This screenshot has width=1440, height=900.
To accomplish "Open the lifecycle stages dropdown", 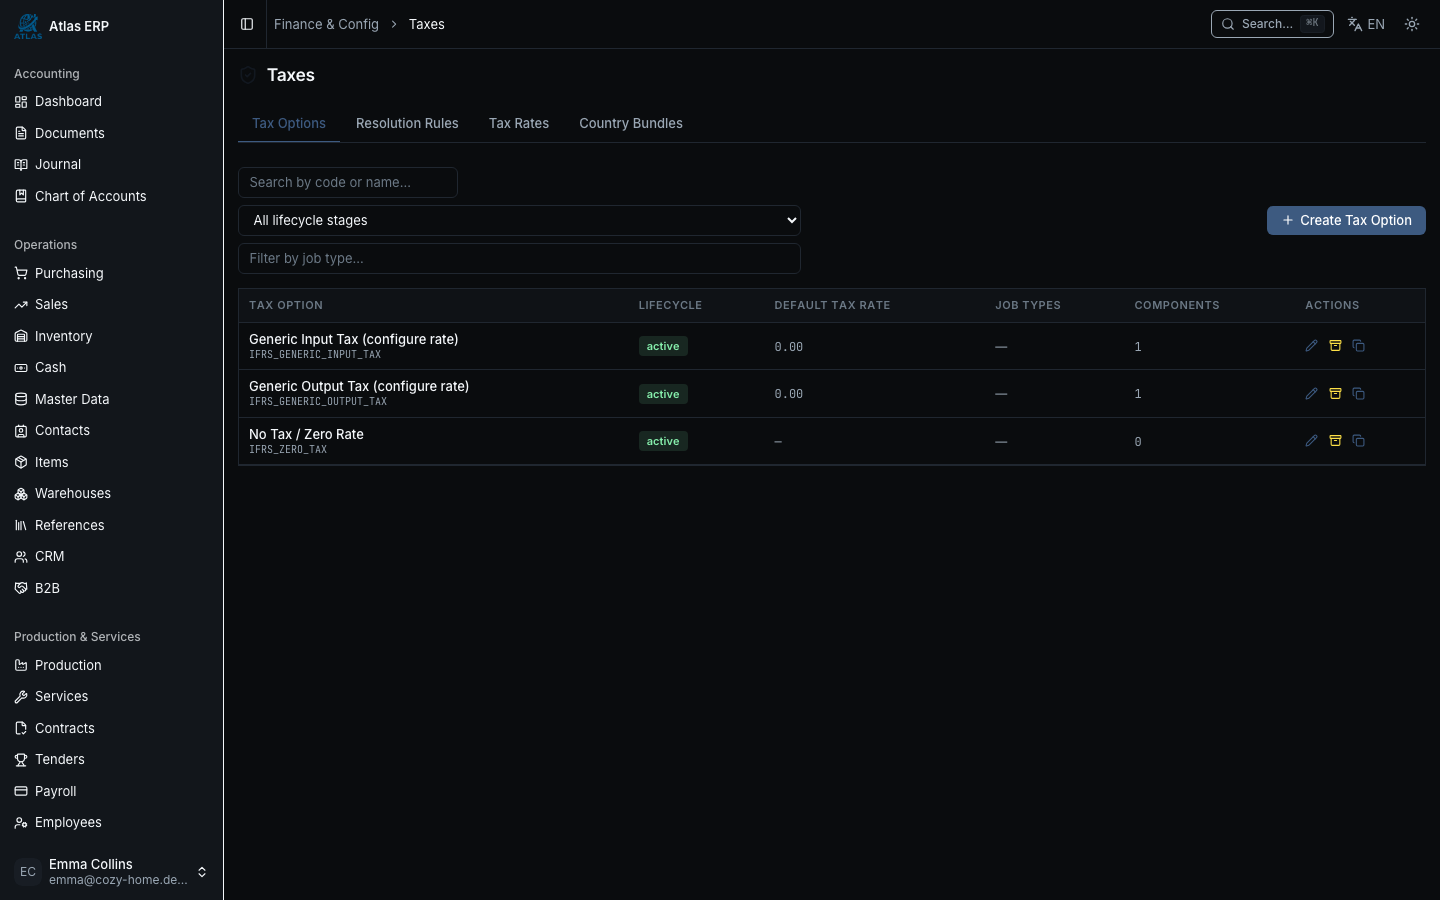I will 519,220.
